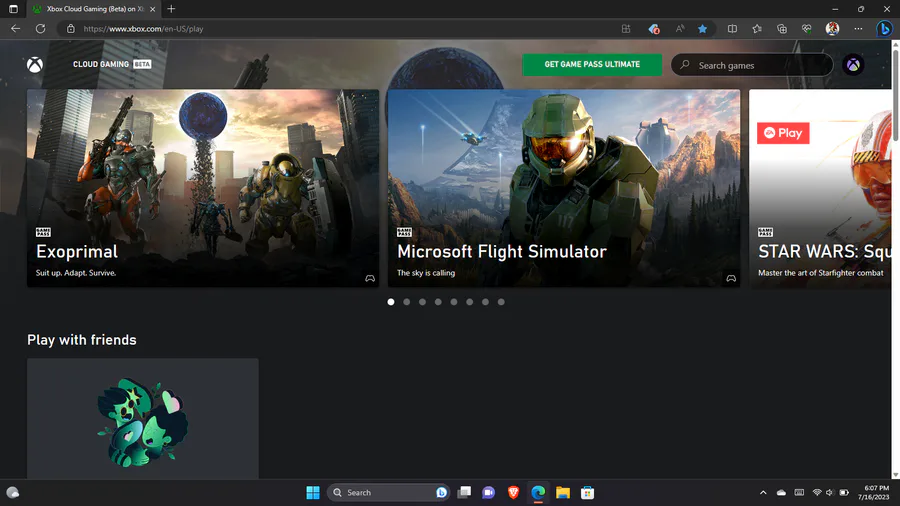Viewport: 900px width, 506px height.
Task: Open the STAR WARS Squadrons card
Action: [x=820, y=188]
